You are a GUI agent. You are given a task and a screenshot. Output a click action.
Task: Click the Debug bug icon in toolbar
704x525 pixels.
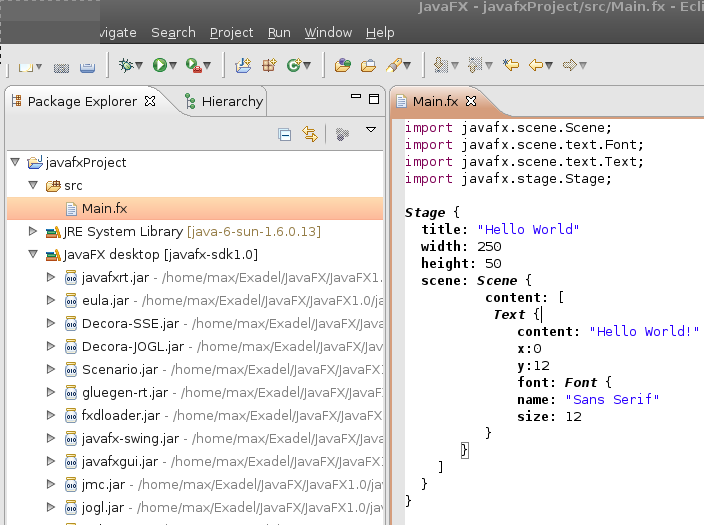126,66
